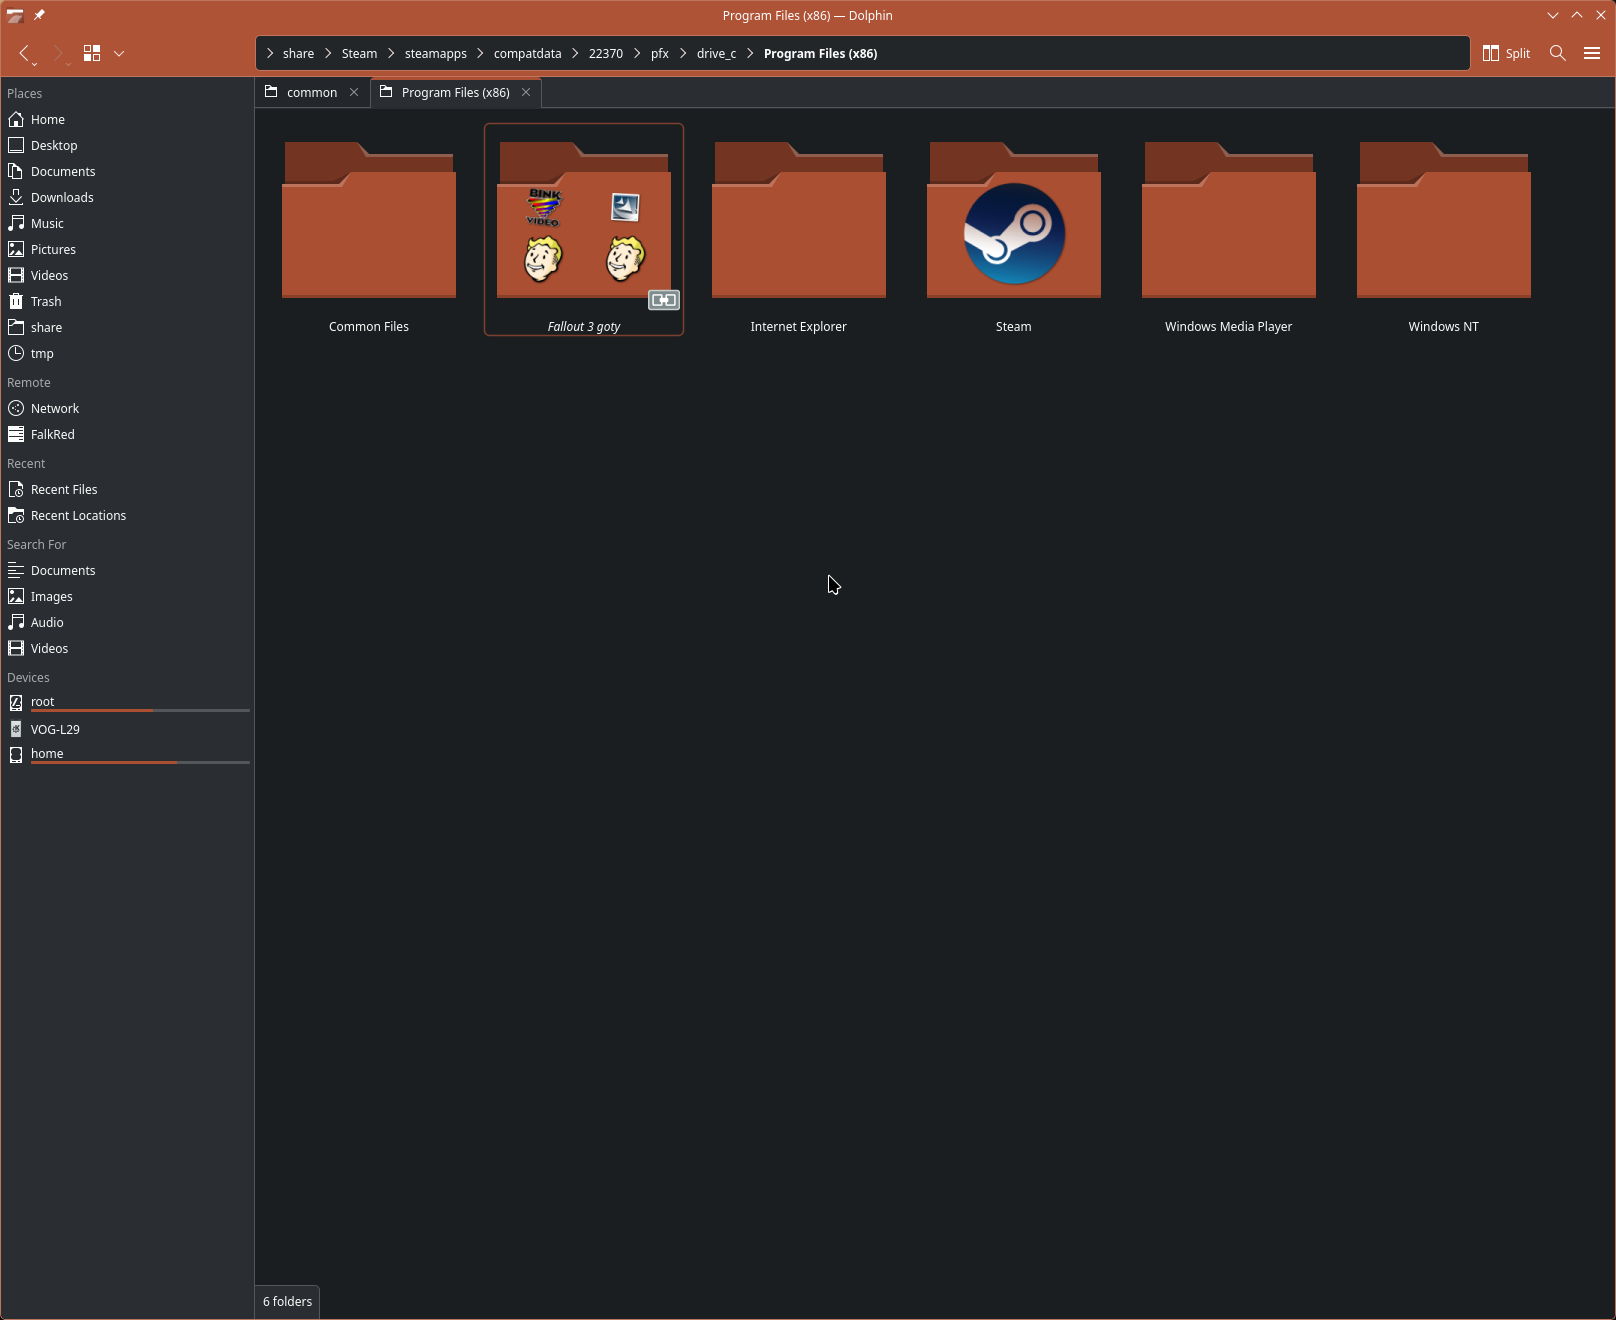Go forward with the Forward arrow
The height and width of the screenshot is (1320, 1616).
(58, 53)
